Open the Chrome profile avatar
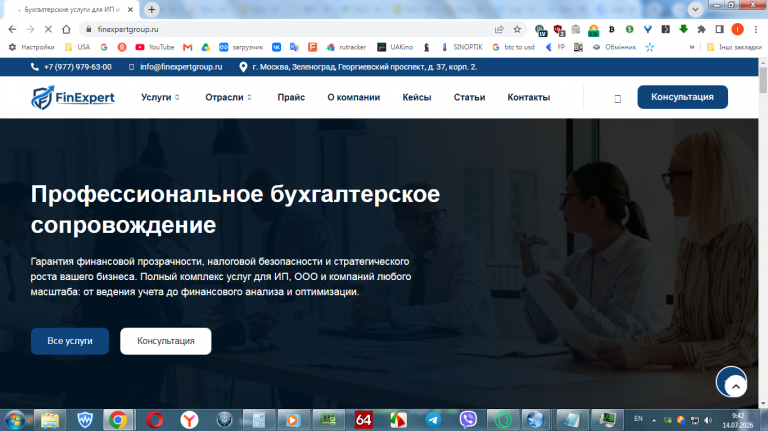The width and height of the screenshot is (768, 431). coord(738,29)
